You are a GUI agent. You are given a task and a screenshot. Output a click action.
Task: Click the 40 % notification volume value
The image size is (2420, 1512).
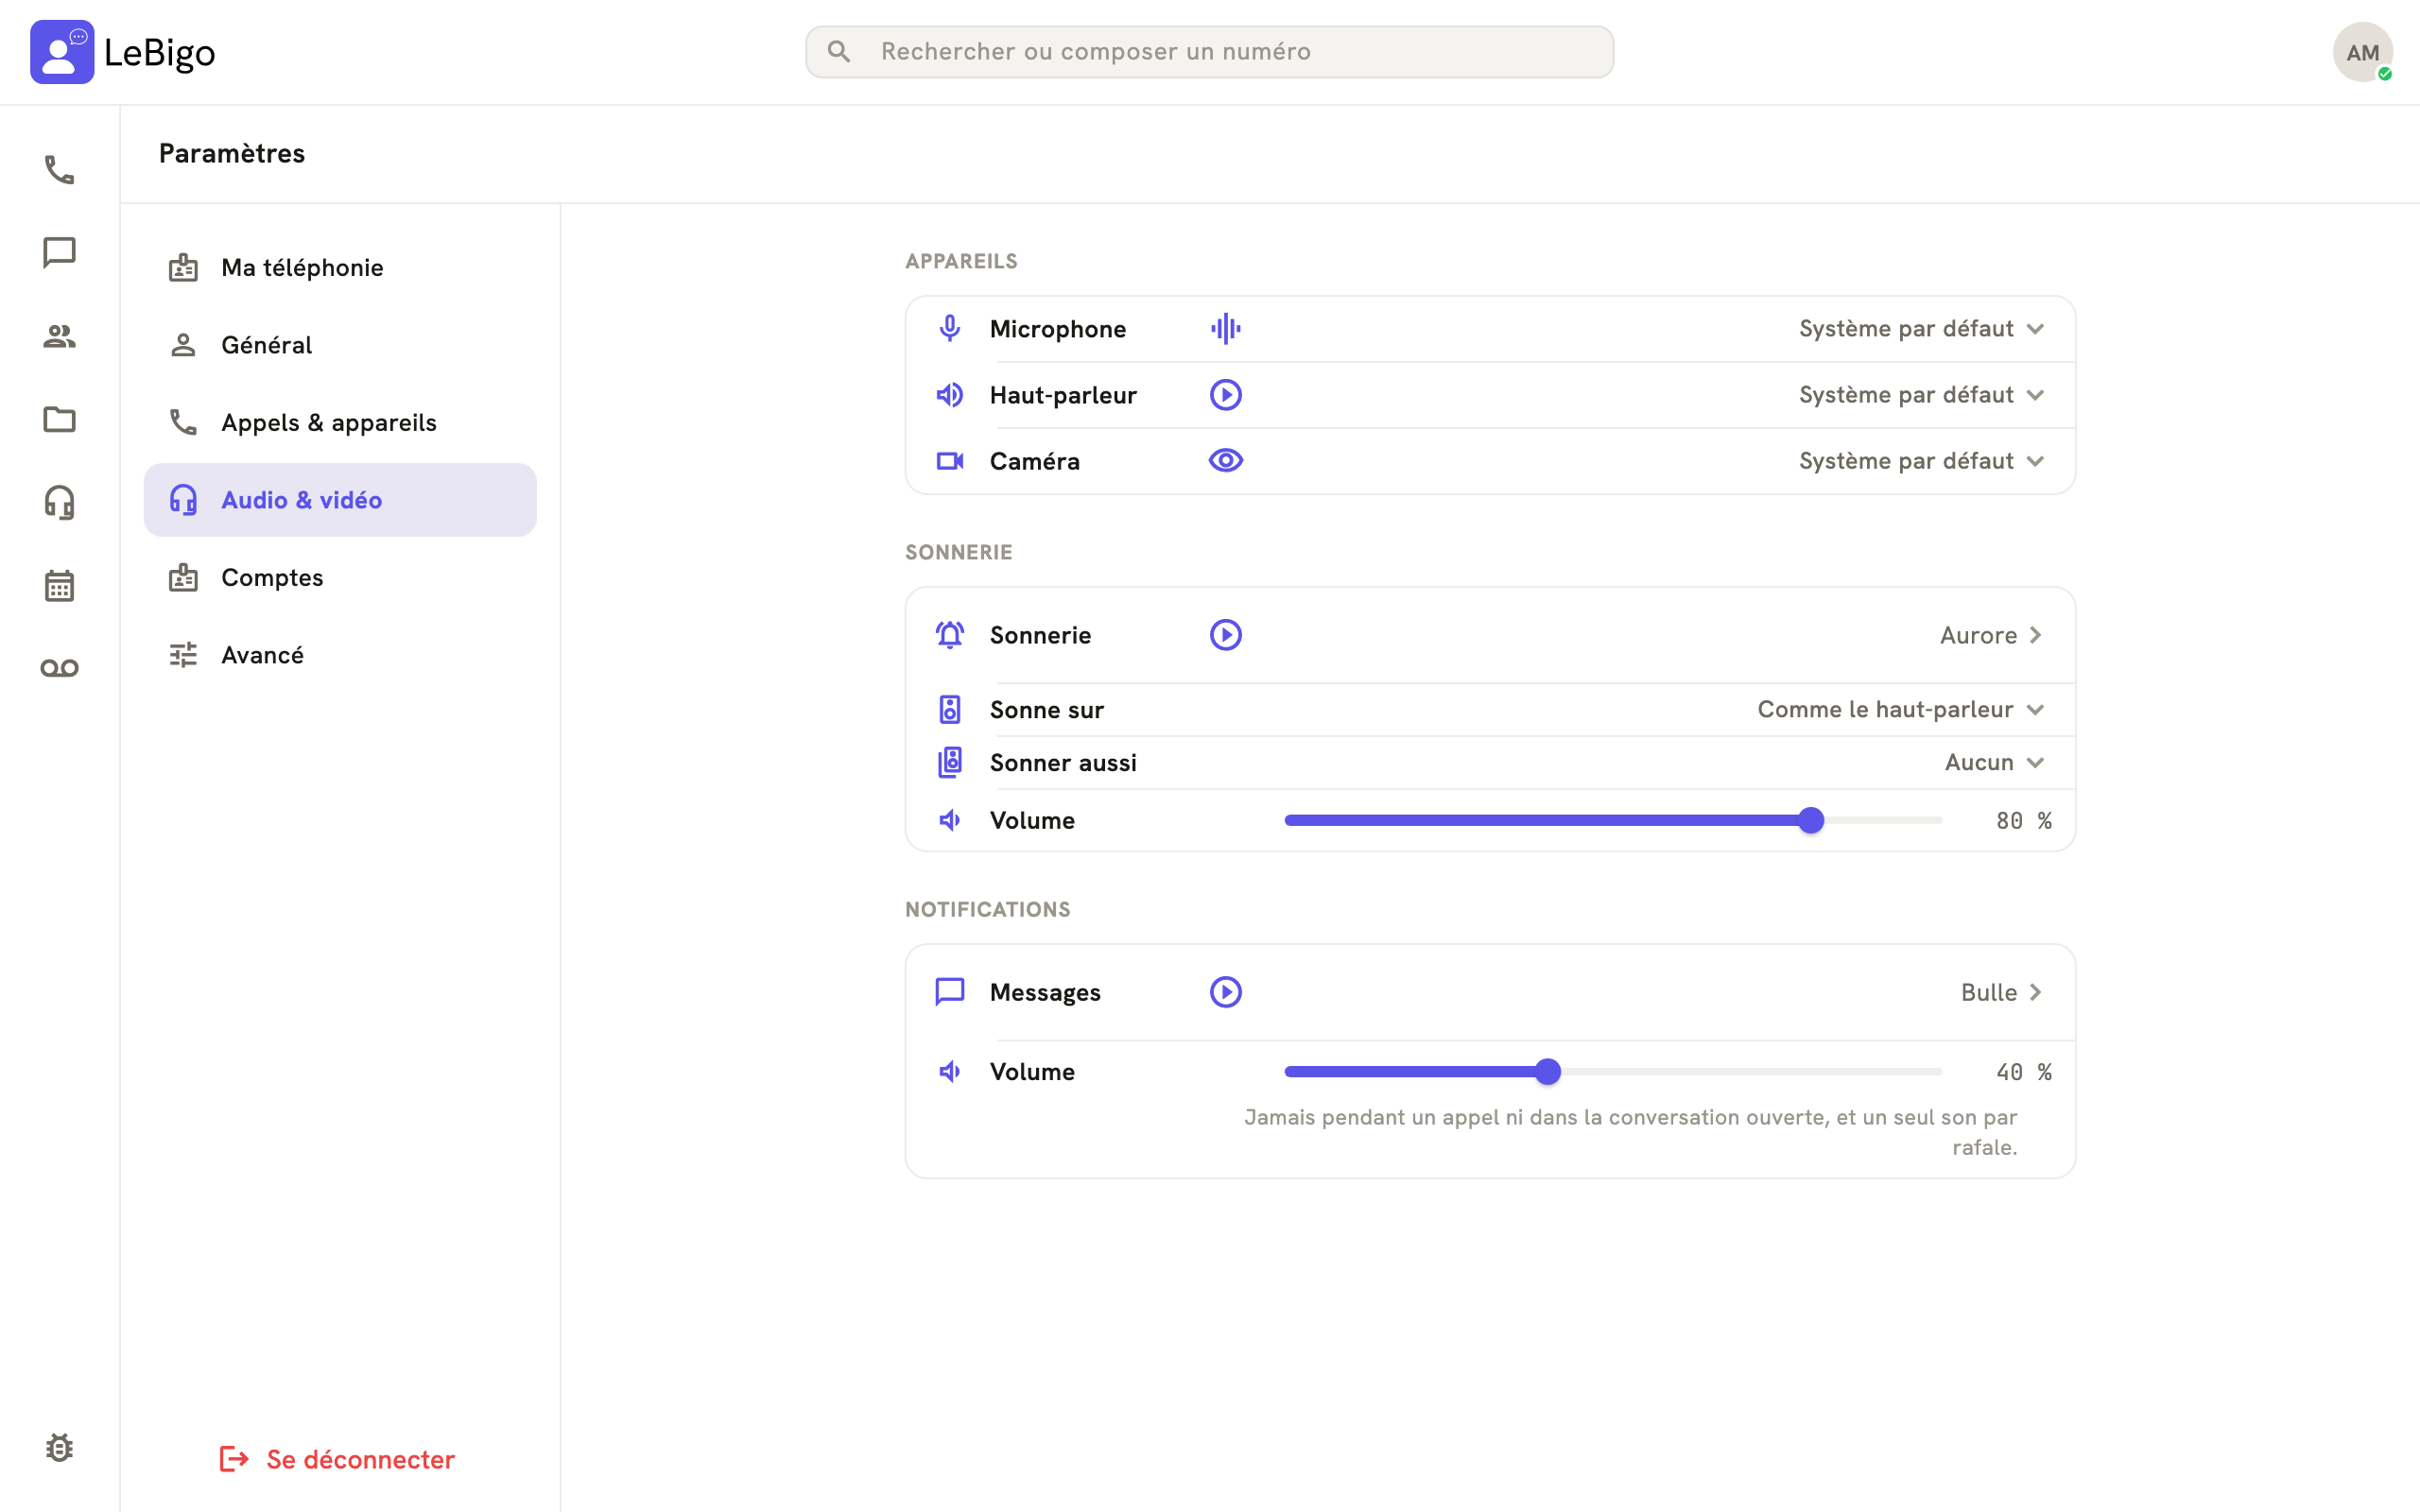coord(2023,1072)
